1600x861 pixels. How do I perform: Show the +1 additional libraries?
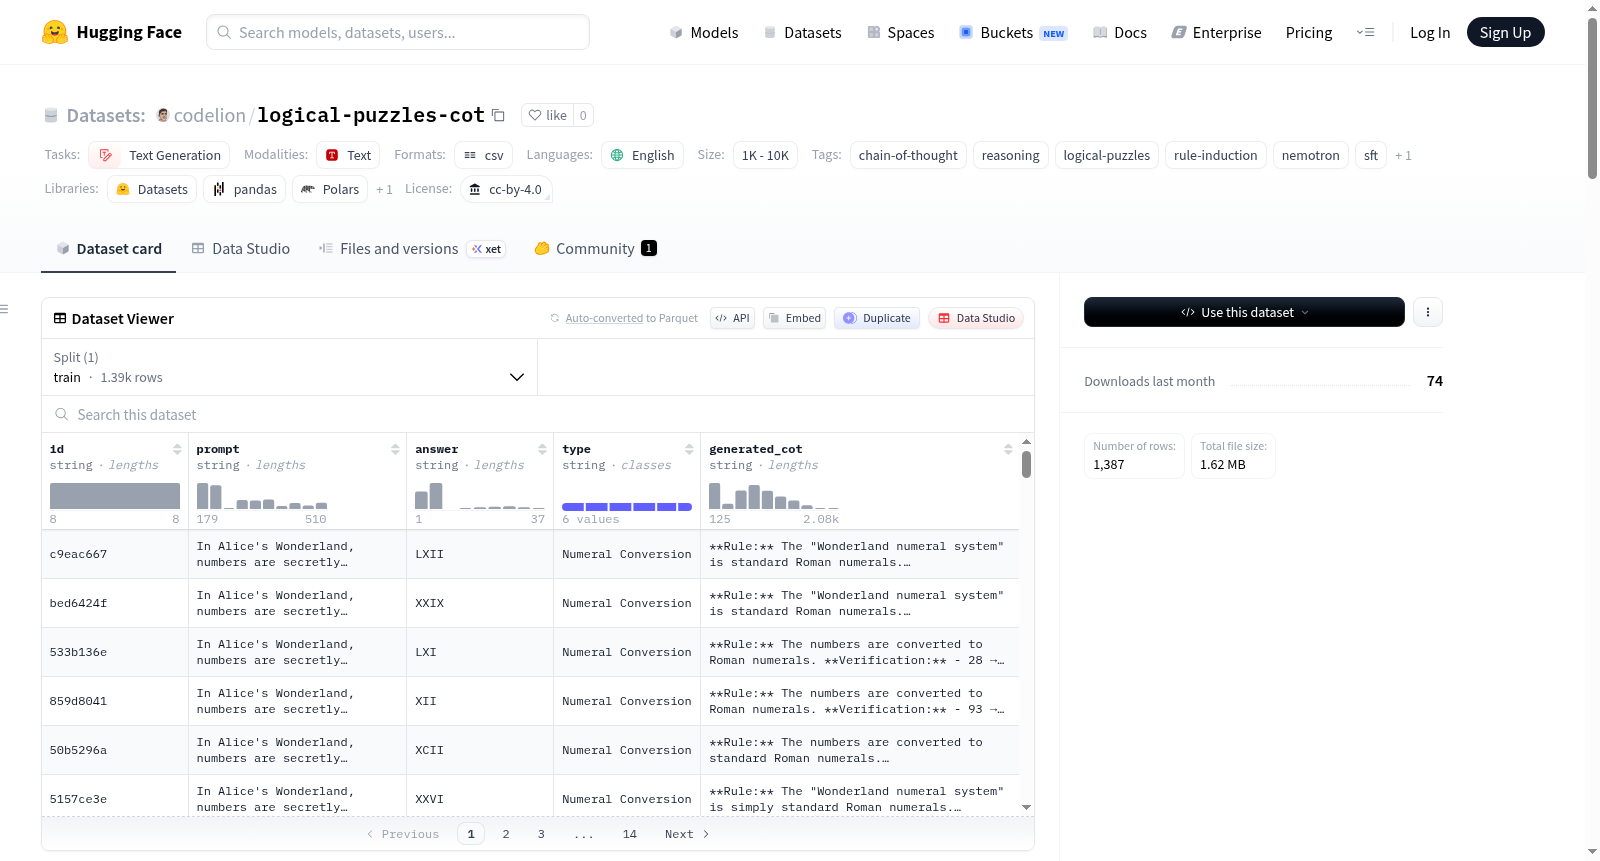click(x=384, y=189)
